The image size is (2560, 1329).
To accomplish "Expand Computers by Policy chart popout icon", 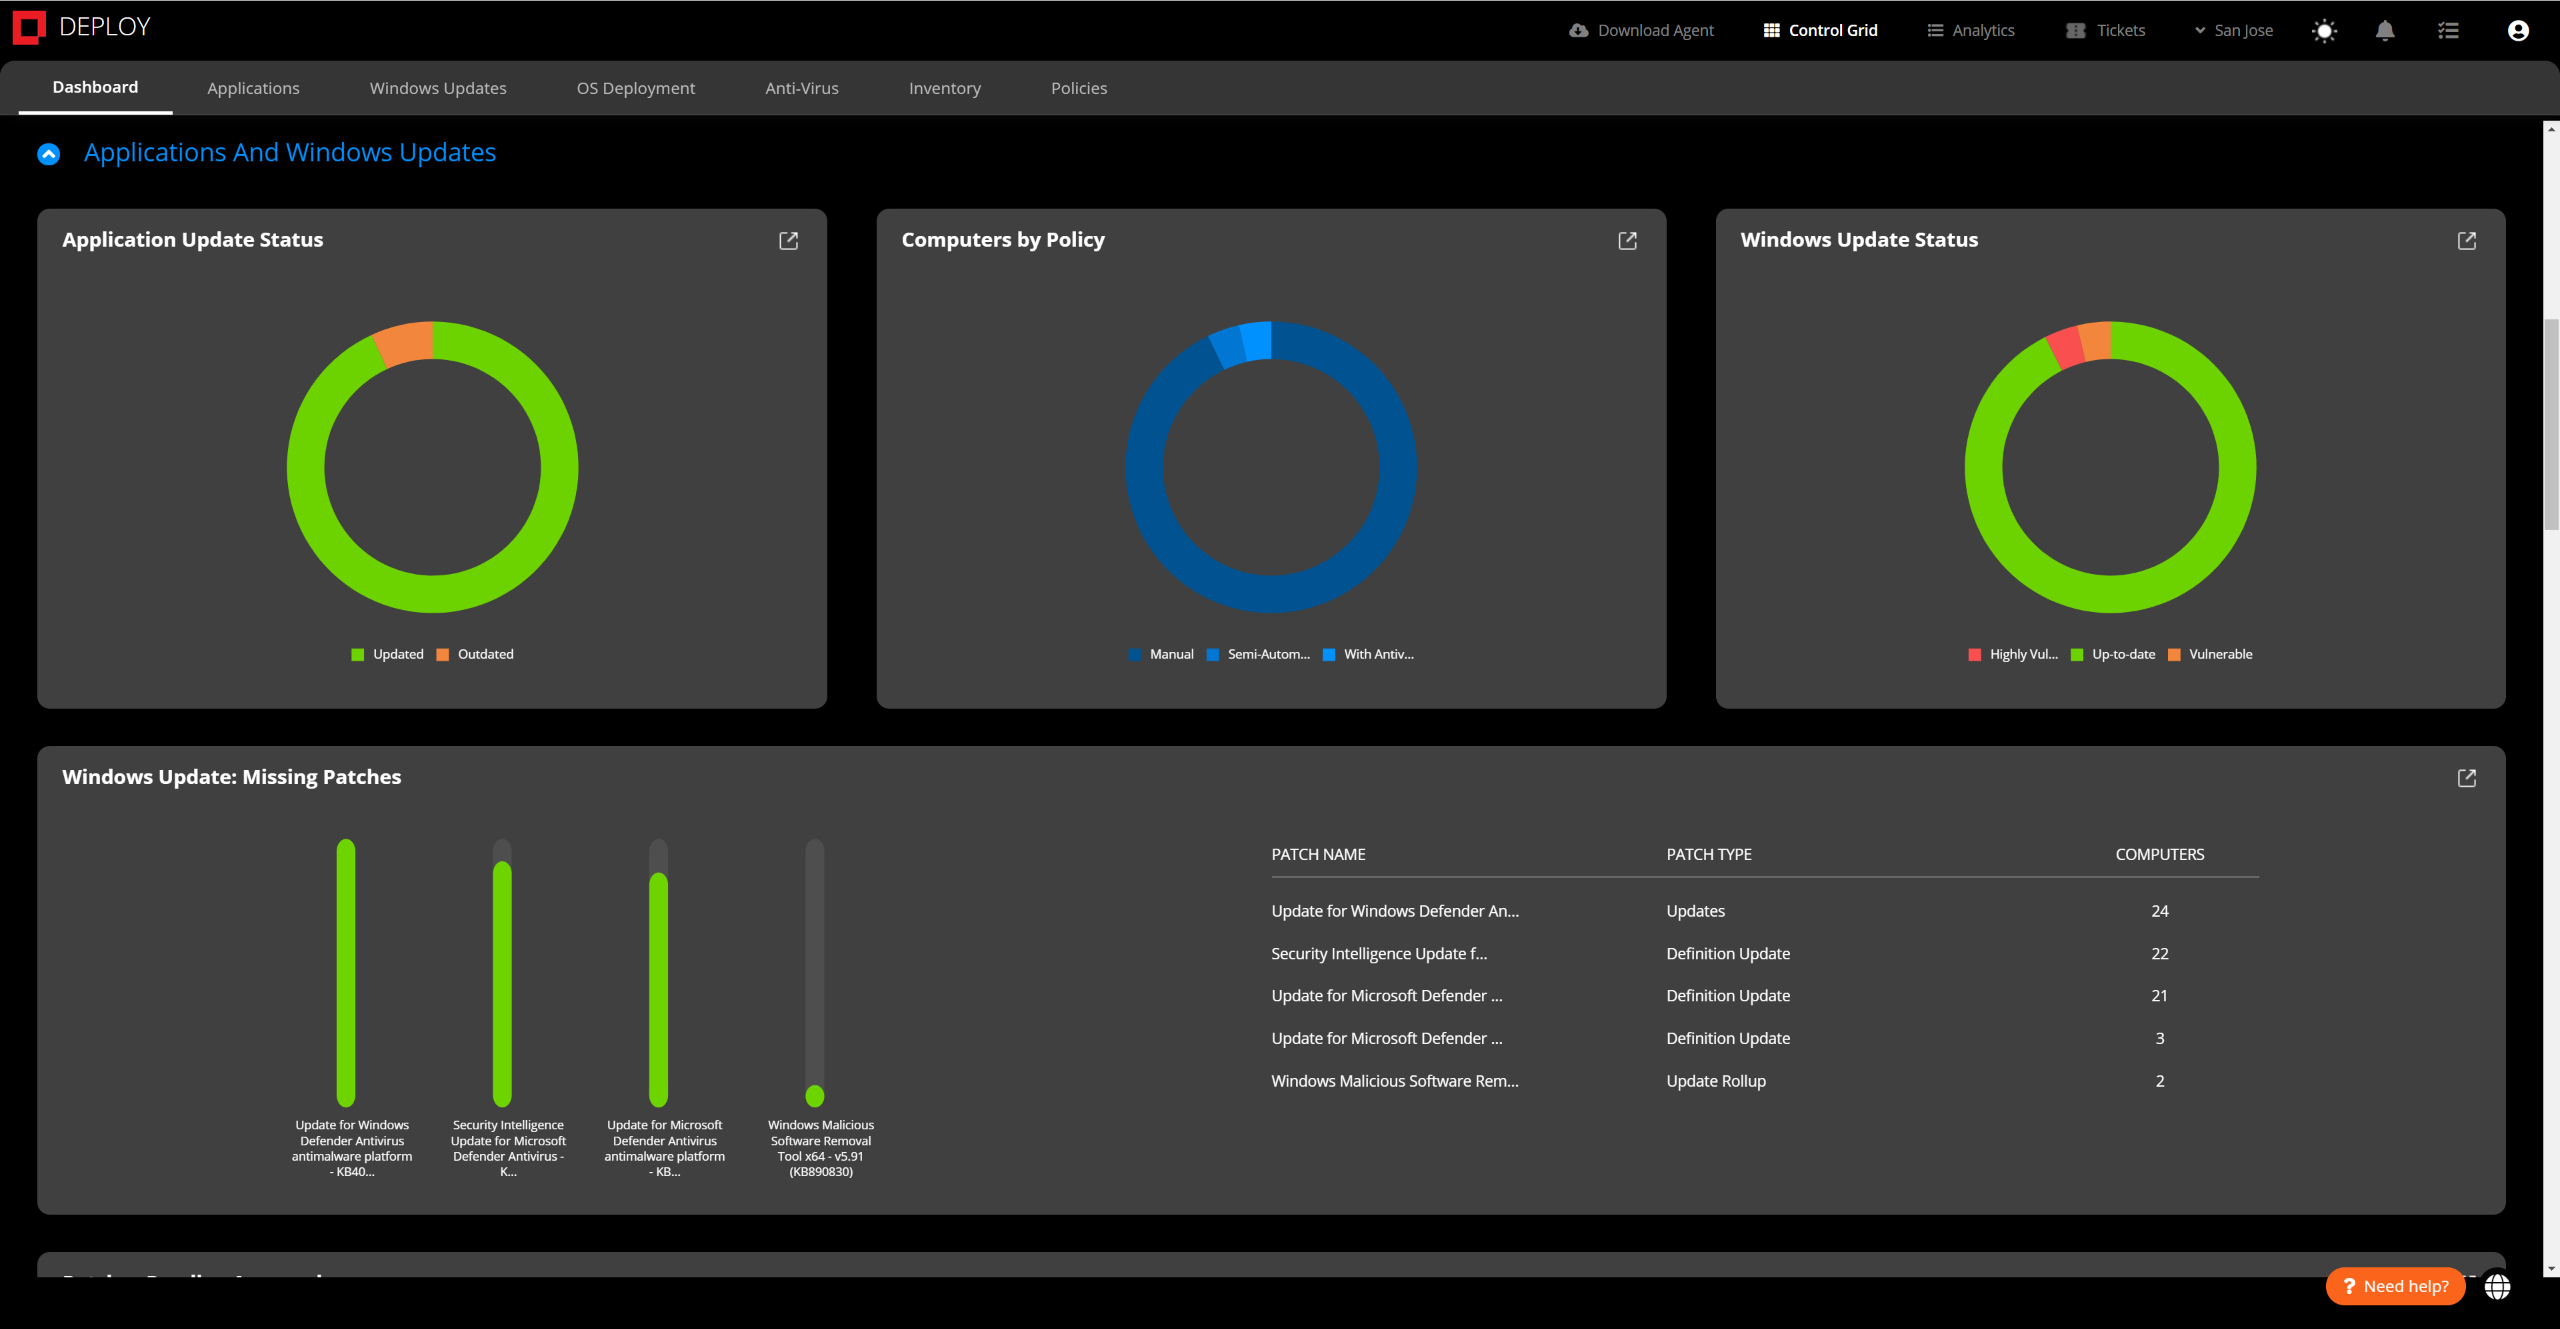I will (x=1627, y=240).
